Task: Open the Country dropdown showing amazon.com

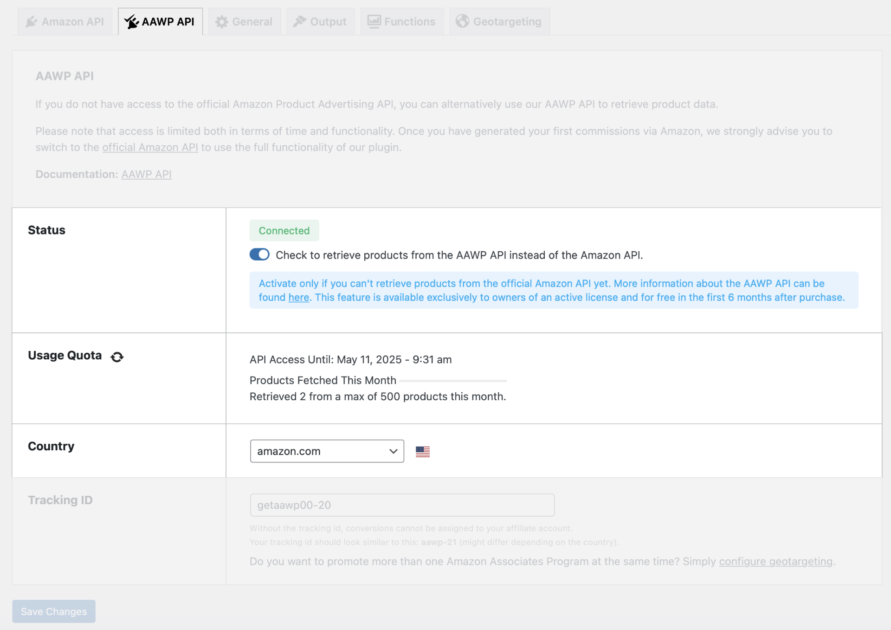Action: (x=326, y=451)
